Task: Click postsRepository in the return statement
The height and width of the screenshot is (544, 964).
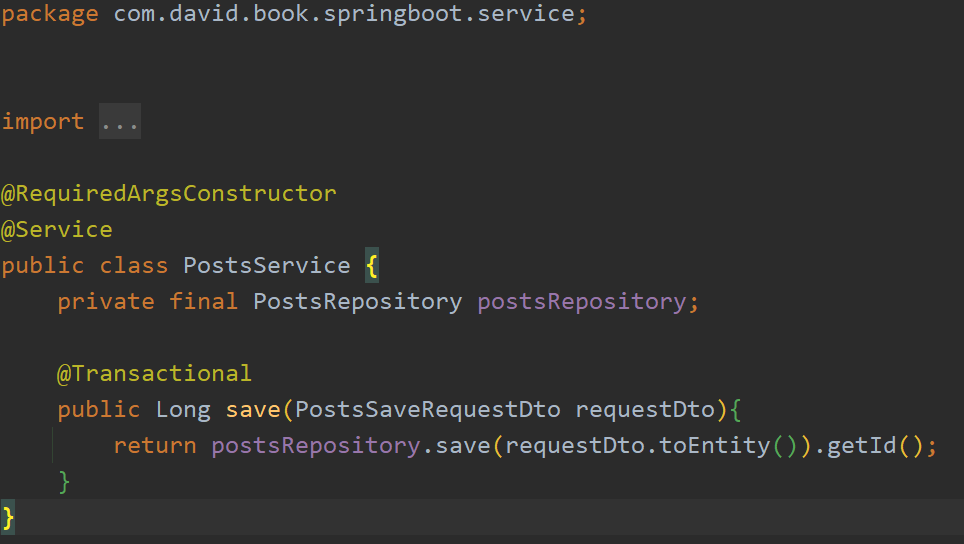Action: 316,446
